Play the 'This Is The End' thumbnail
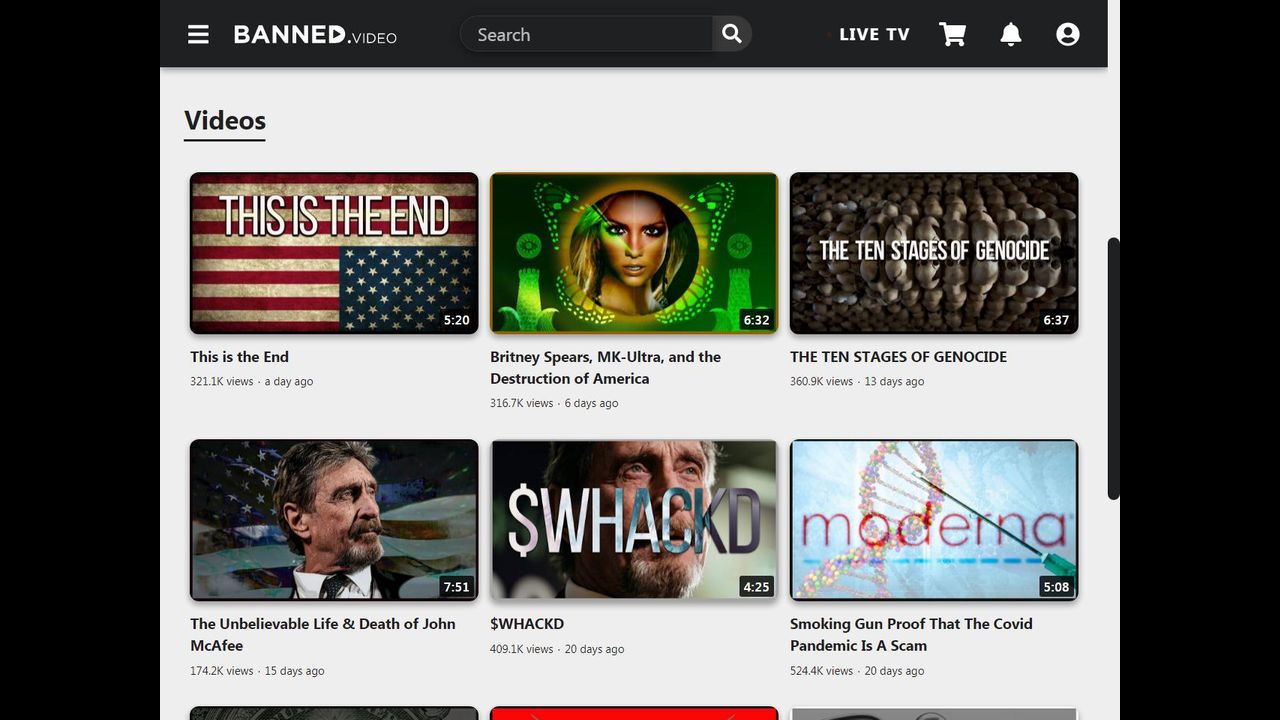 click(x=334, y=253)
